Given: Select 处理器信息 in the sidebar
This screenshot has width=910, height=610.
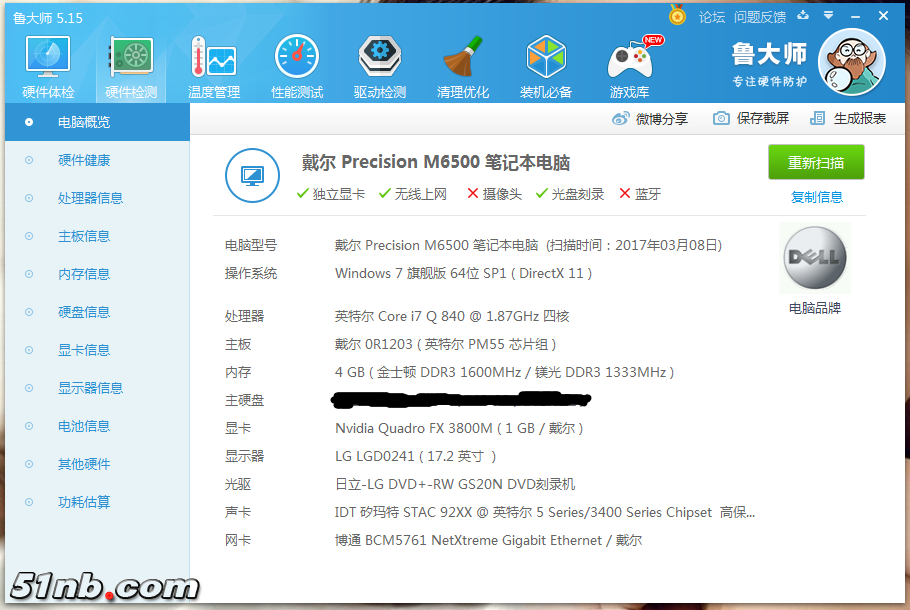Looking at the screenshot, I should pos(90,198).
